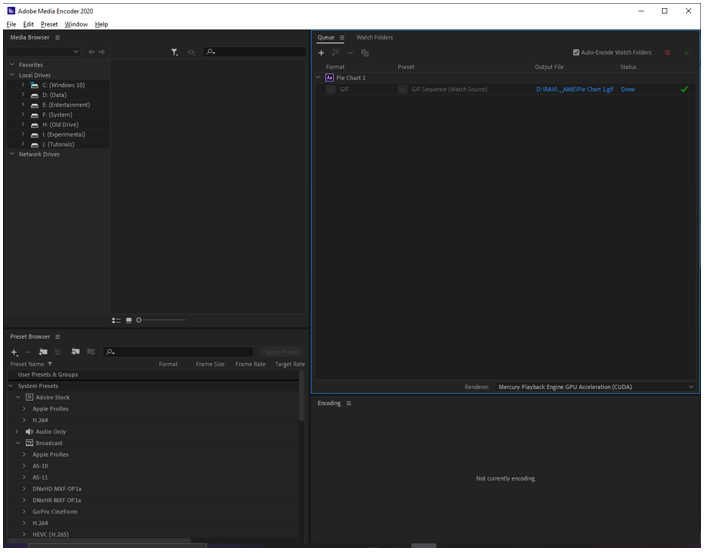Click Create New Preset Group folder icon

click(x=43, y=352)
